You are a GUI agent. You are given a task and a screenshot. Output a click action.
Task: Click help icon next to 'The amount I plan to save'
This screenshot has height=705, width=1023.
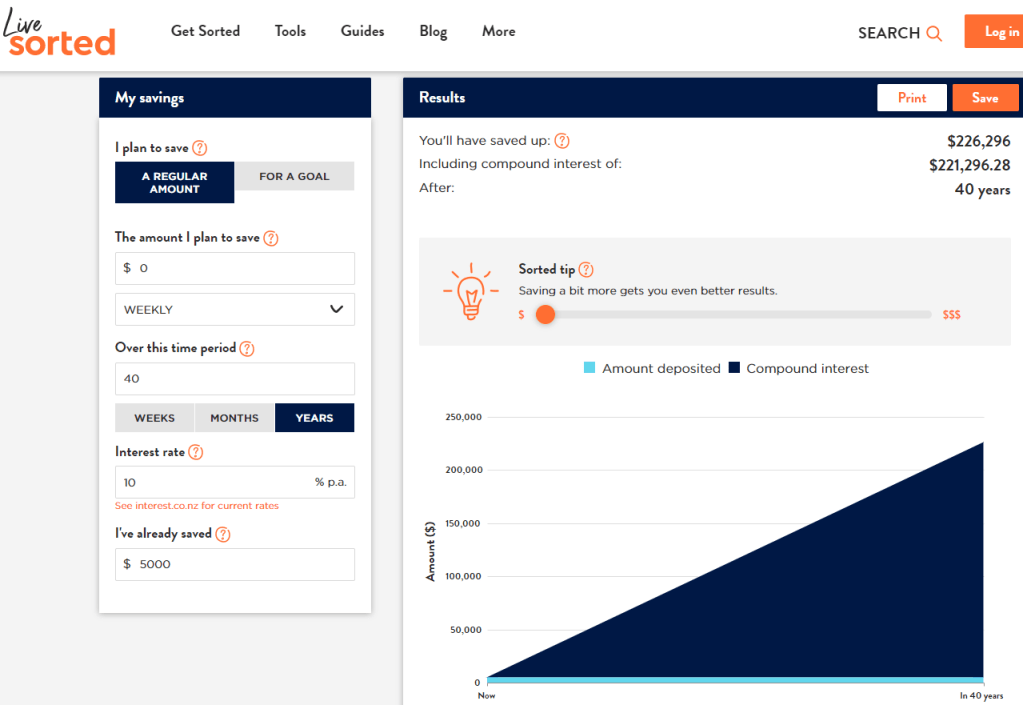tap(271, 238)
